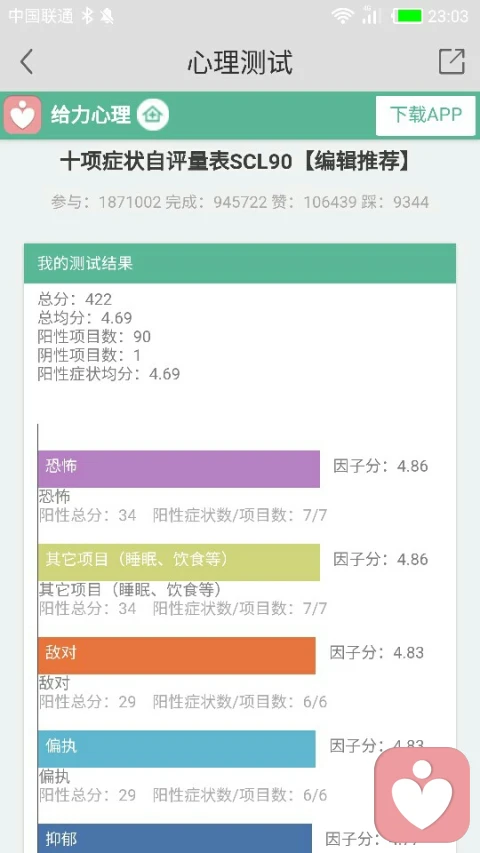Select the light blue 偏执 bar
Image resolution: width=480 pixels, height=853 pixels.
[177, 749]
